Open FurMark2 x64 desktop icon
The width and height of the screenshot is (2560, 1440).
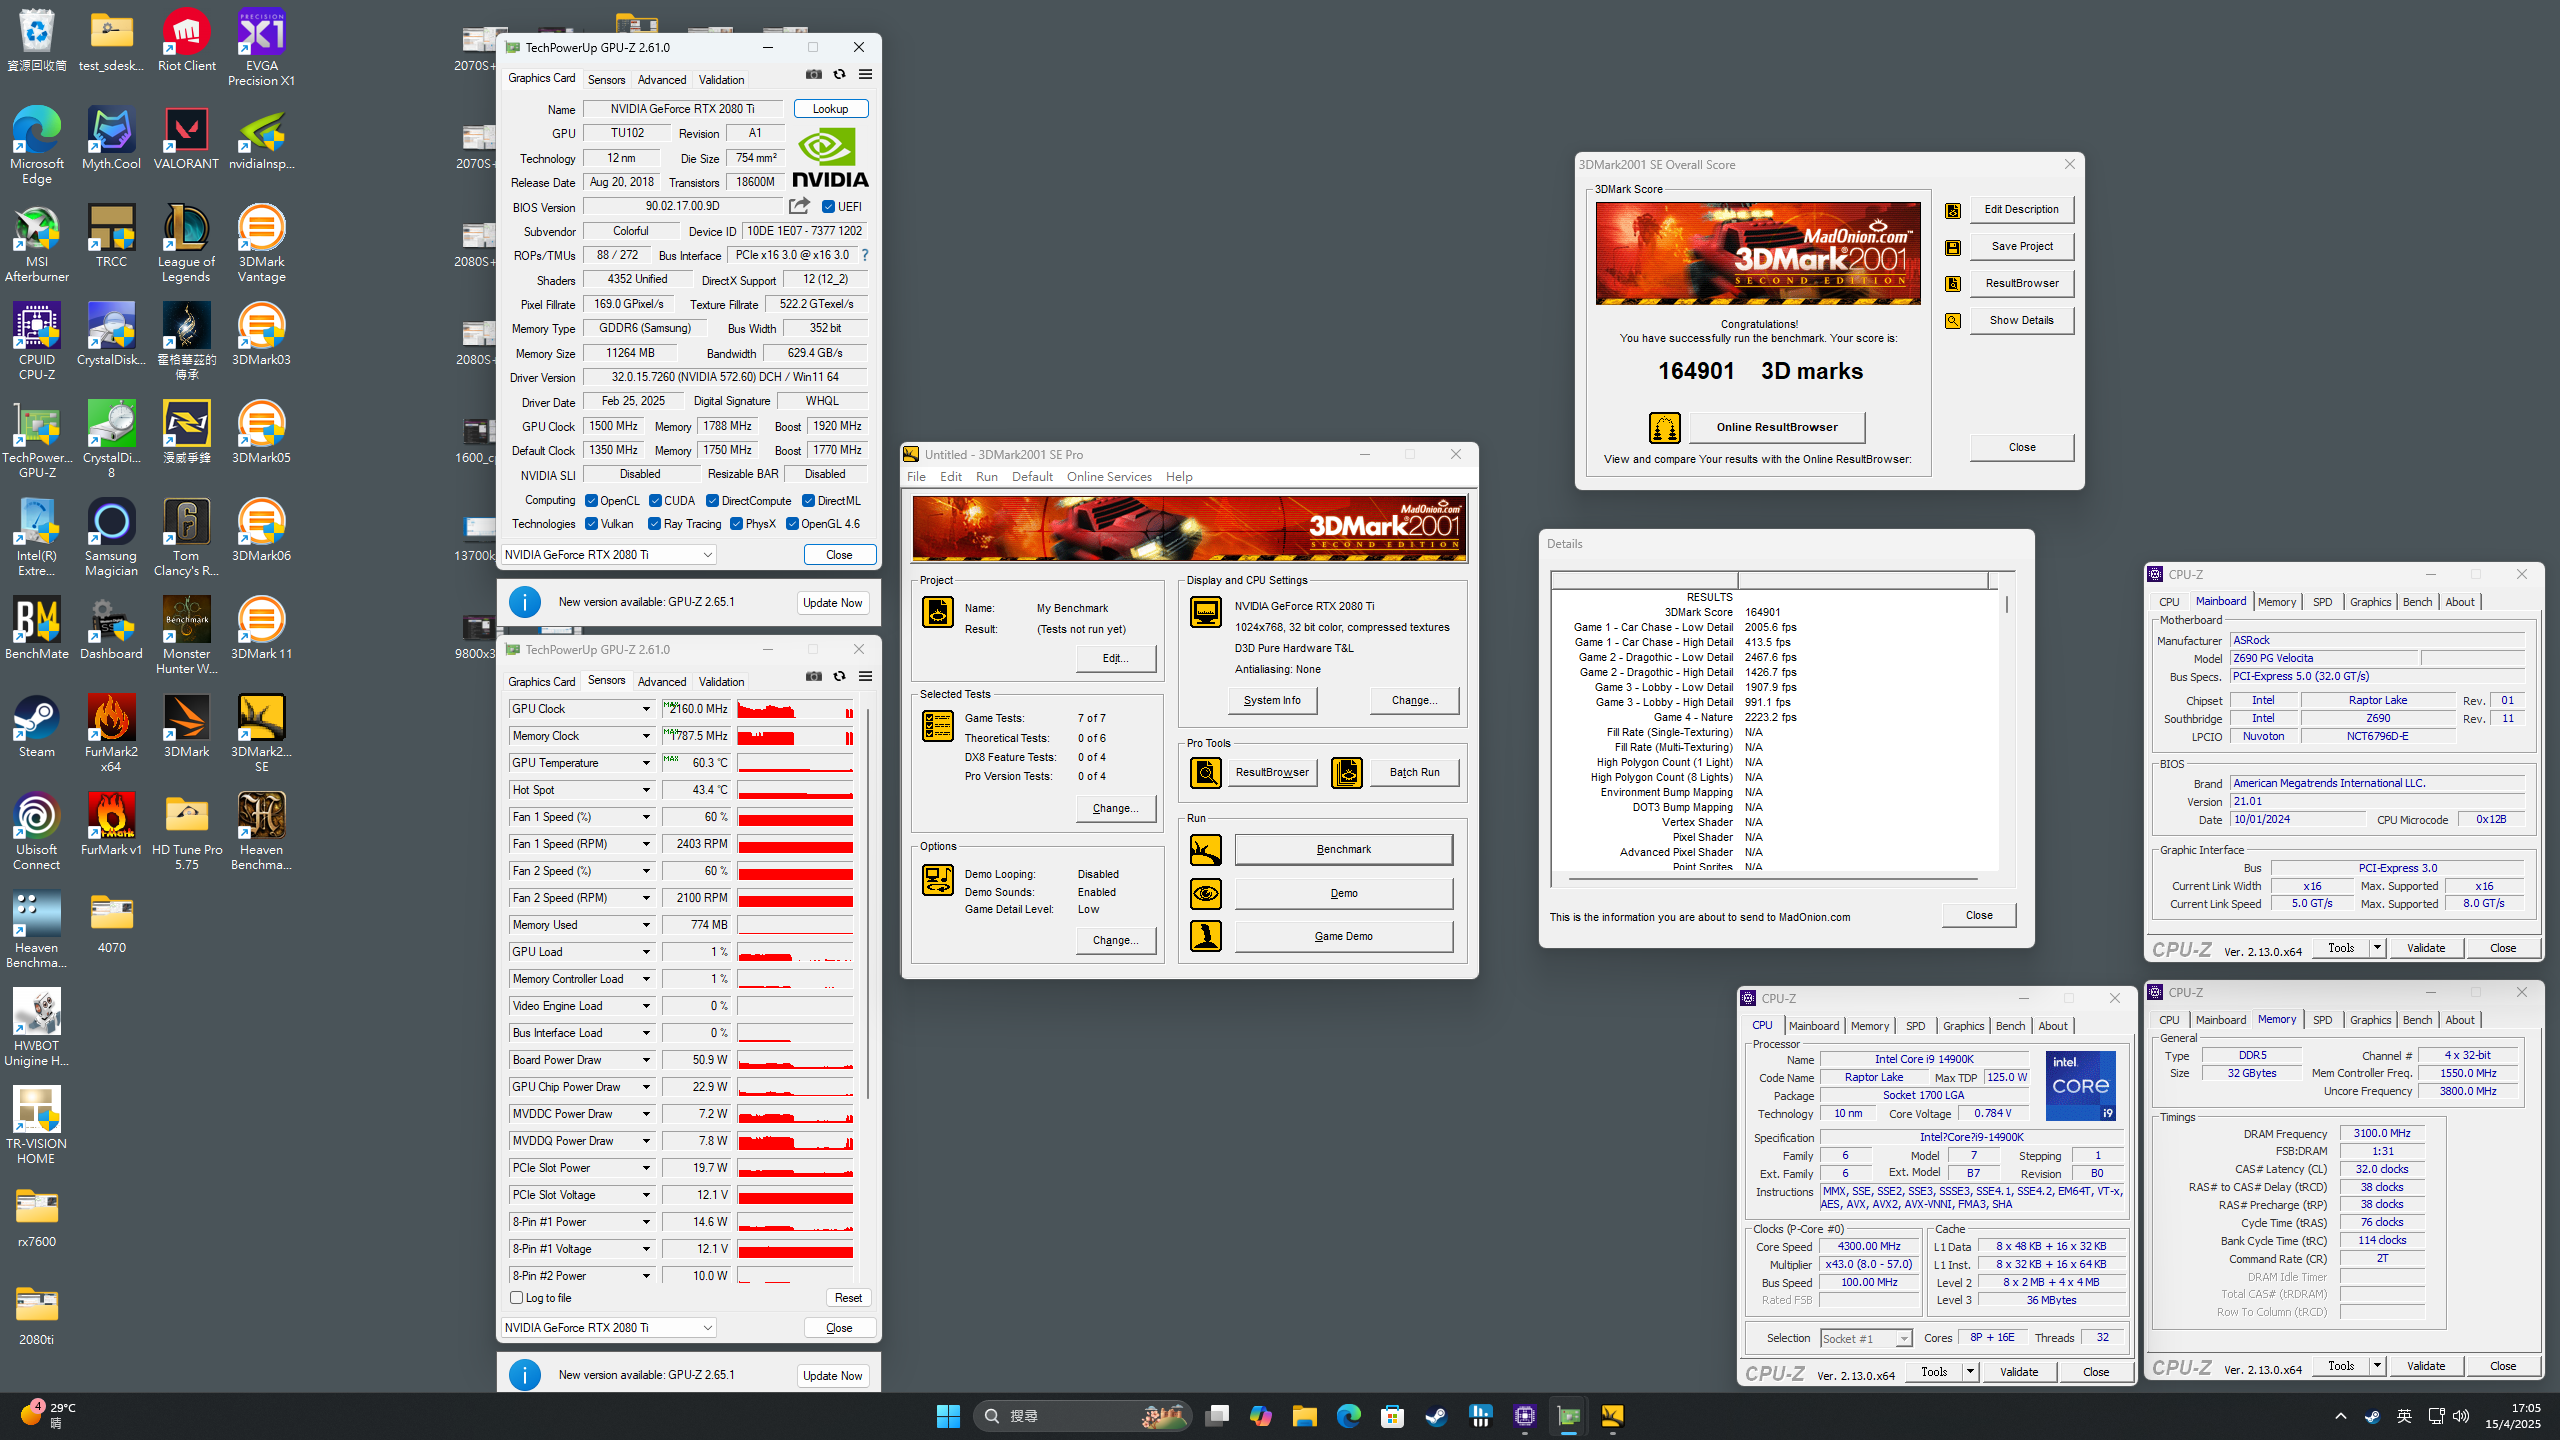(x=111, y=734)
